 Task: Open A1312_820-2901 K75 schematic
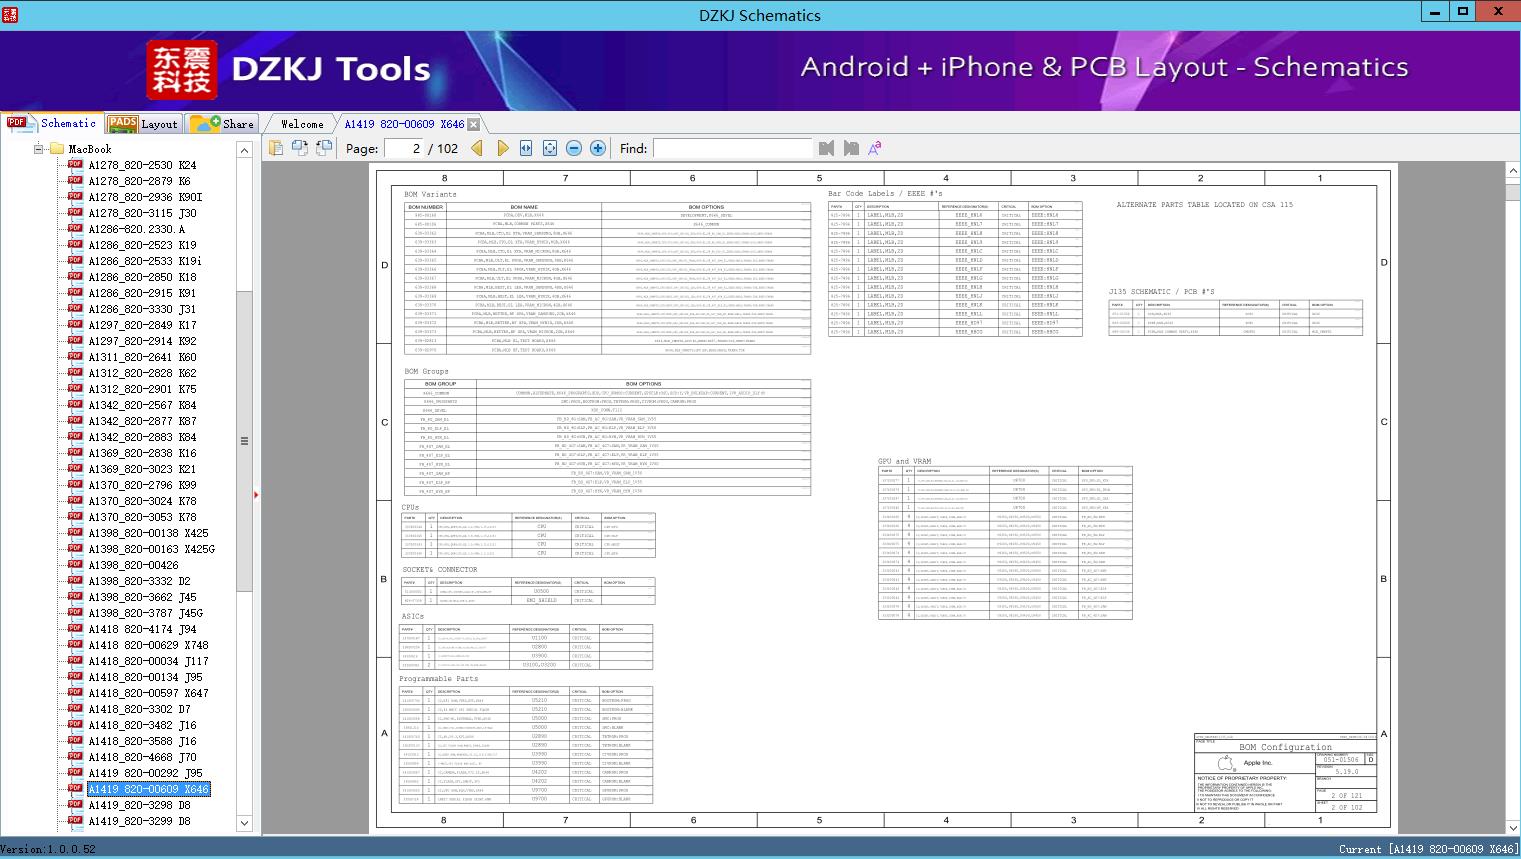[x=142, y=389]
